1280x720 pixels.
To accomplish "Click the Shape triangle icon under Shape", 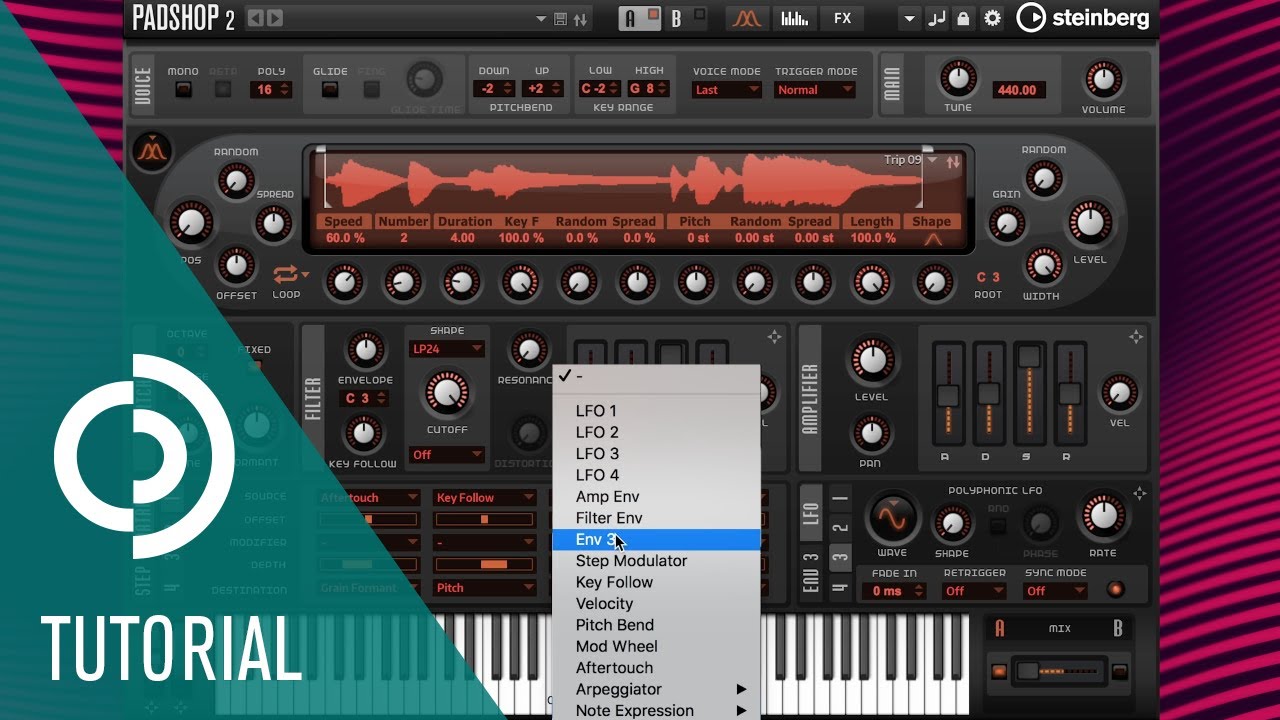I will pos(932,239).
